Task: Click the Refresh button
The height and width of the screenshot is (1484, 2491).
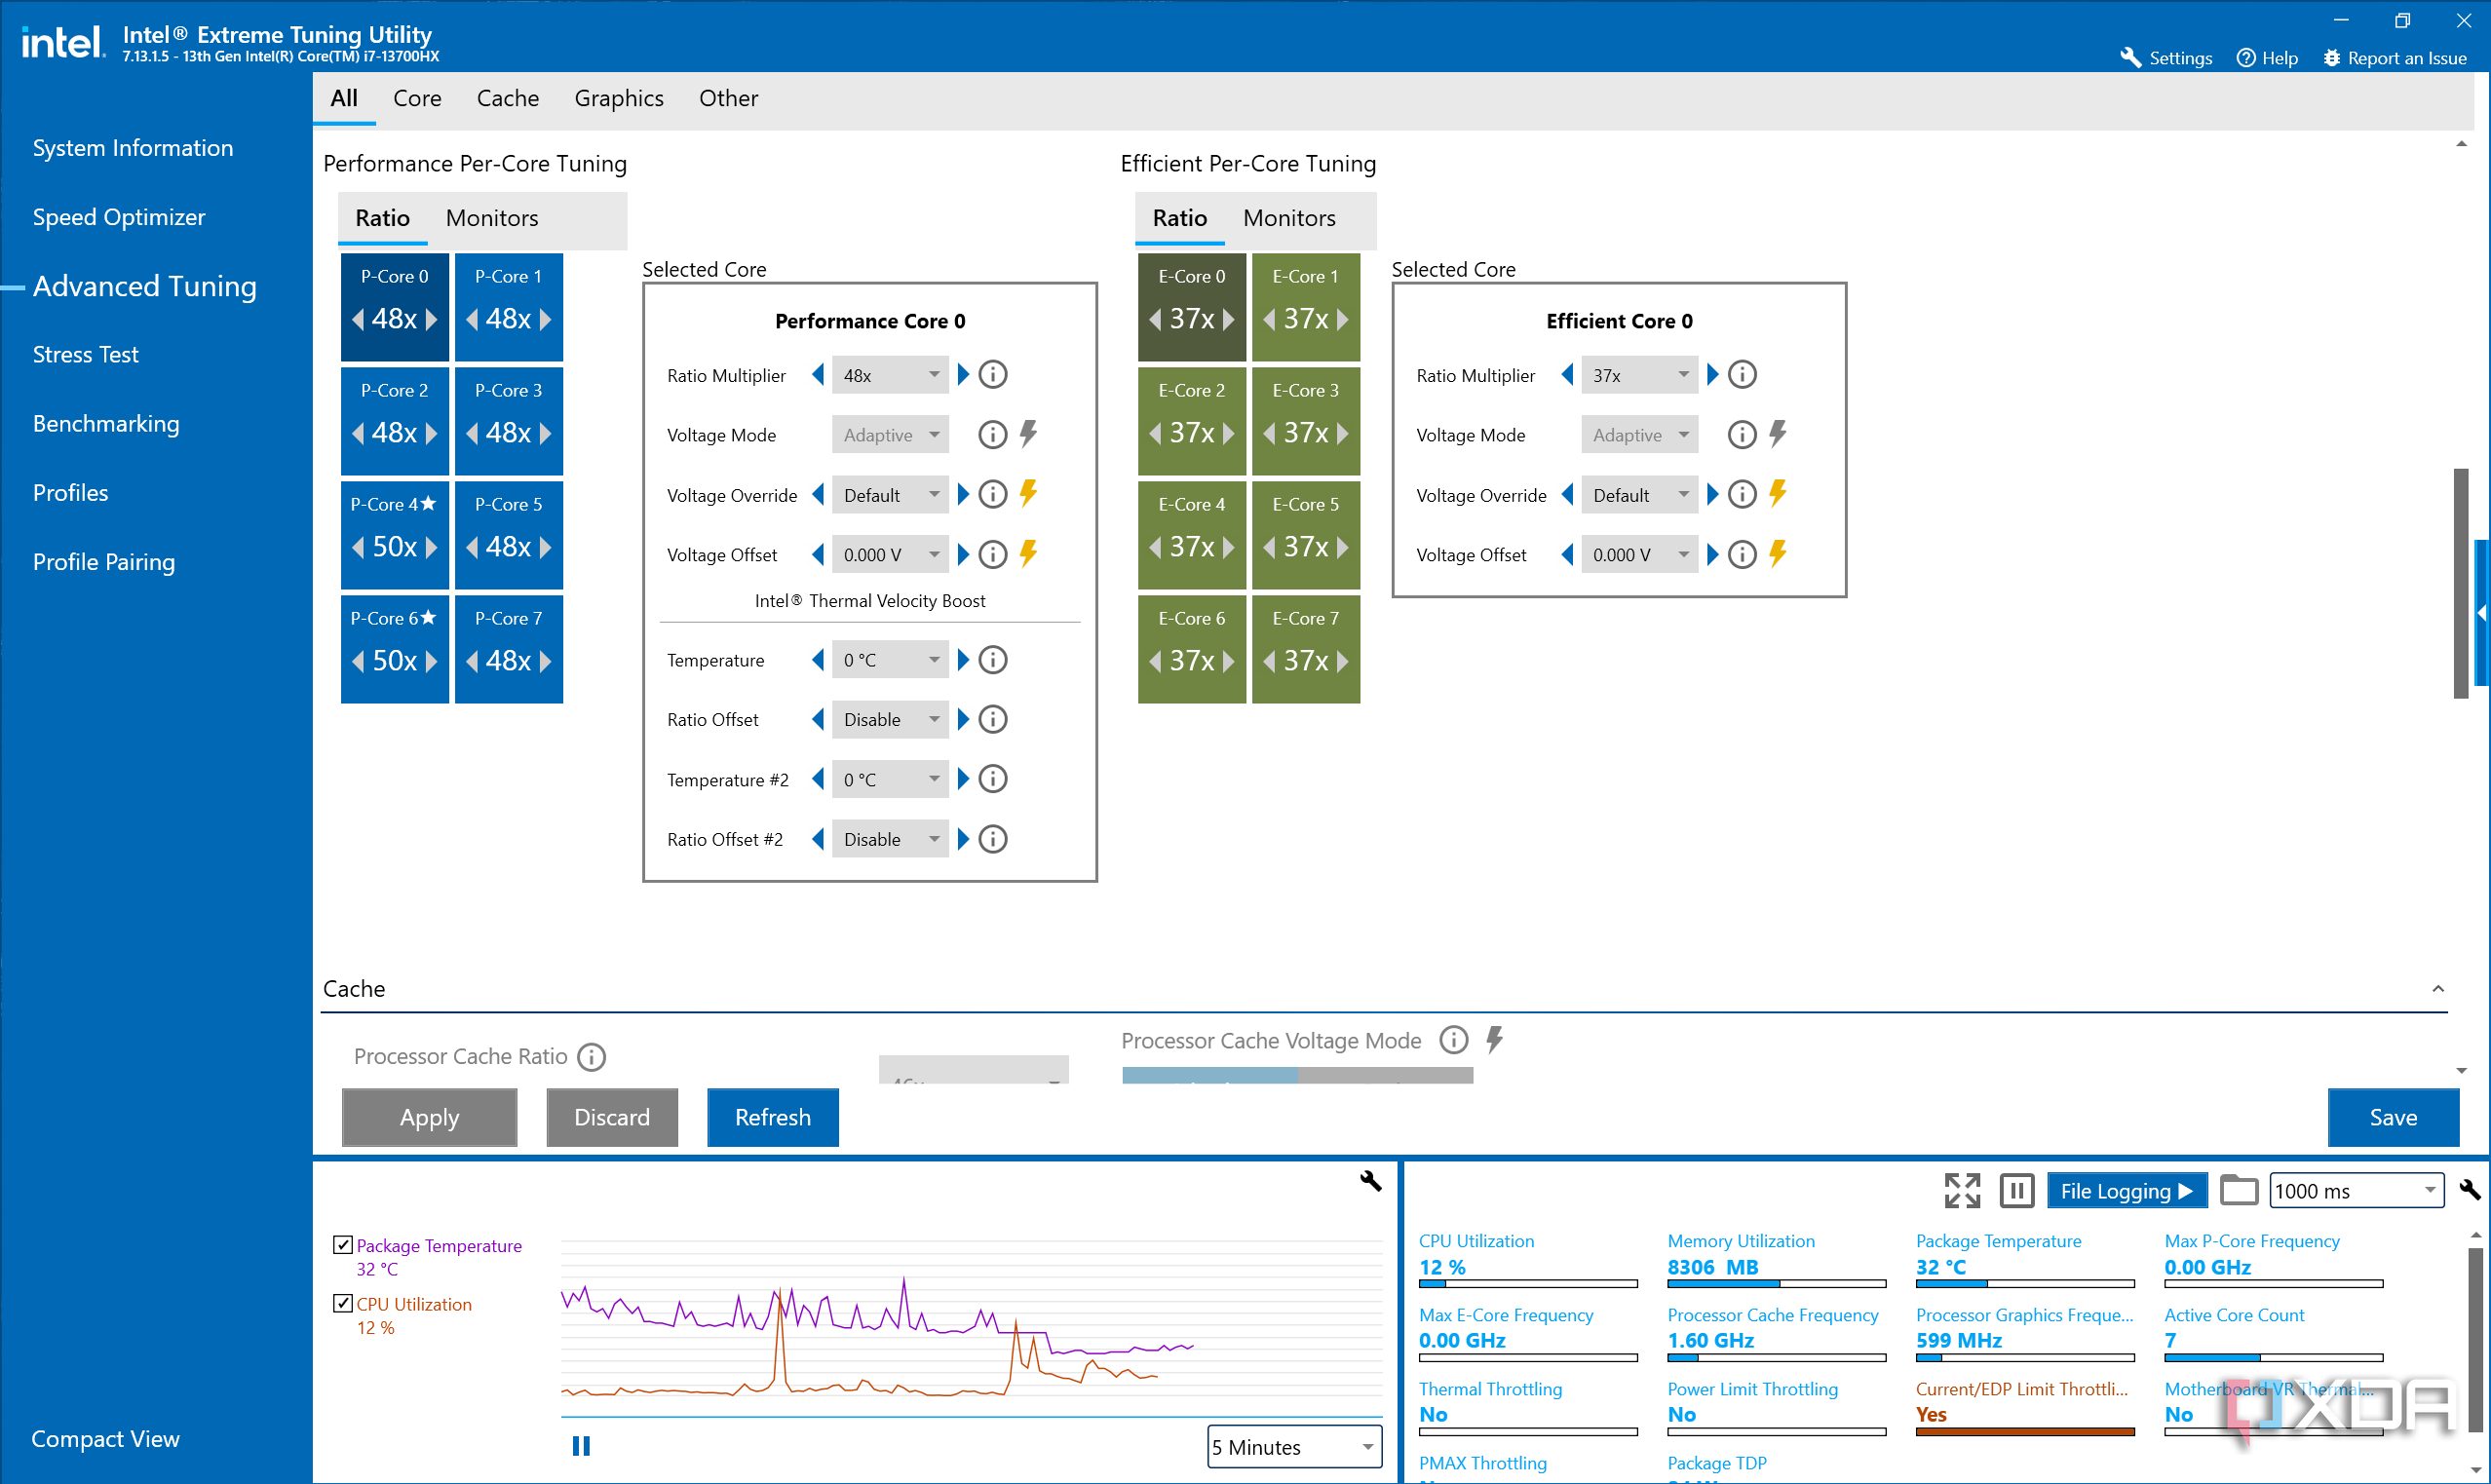Action: tap(772, 1117)
